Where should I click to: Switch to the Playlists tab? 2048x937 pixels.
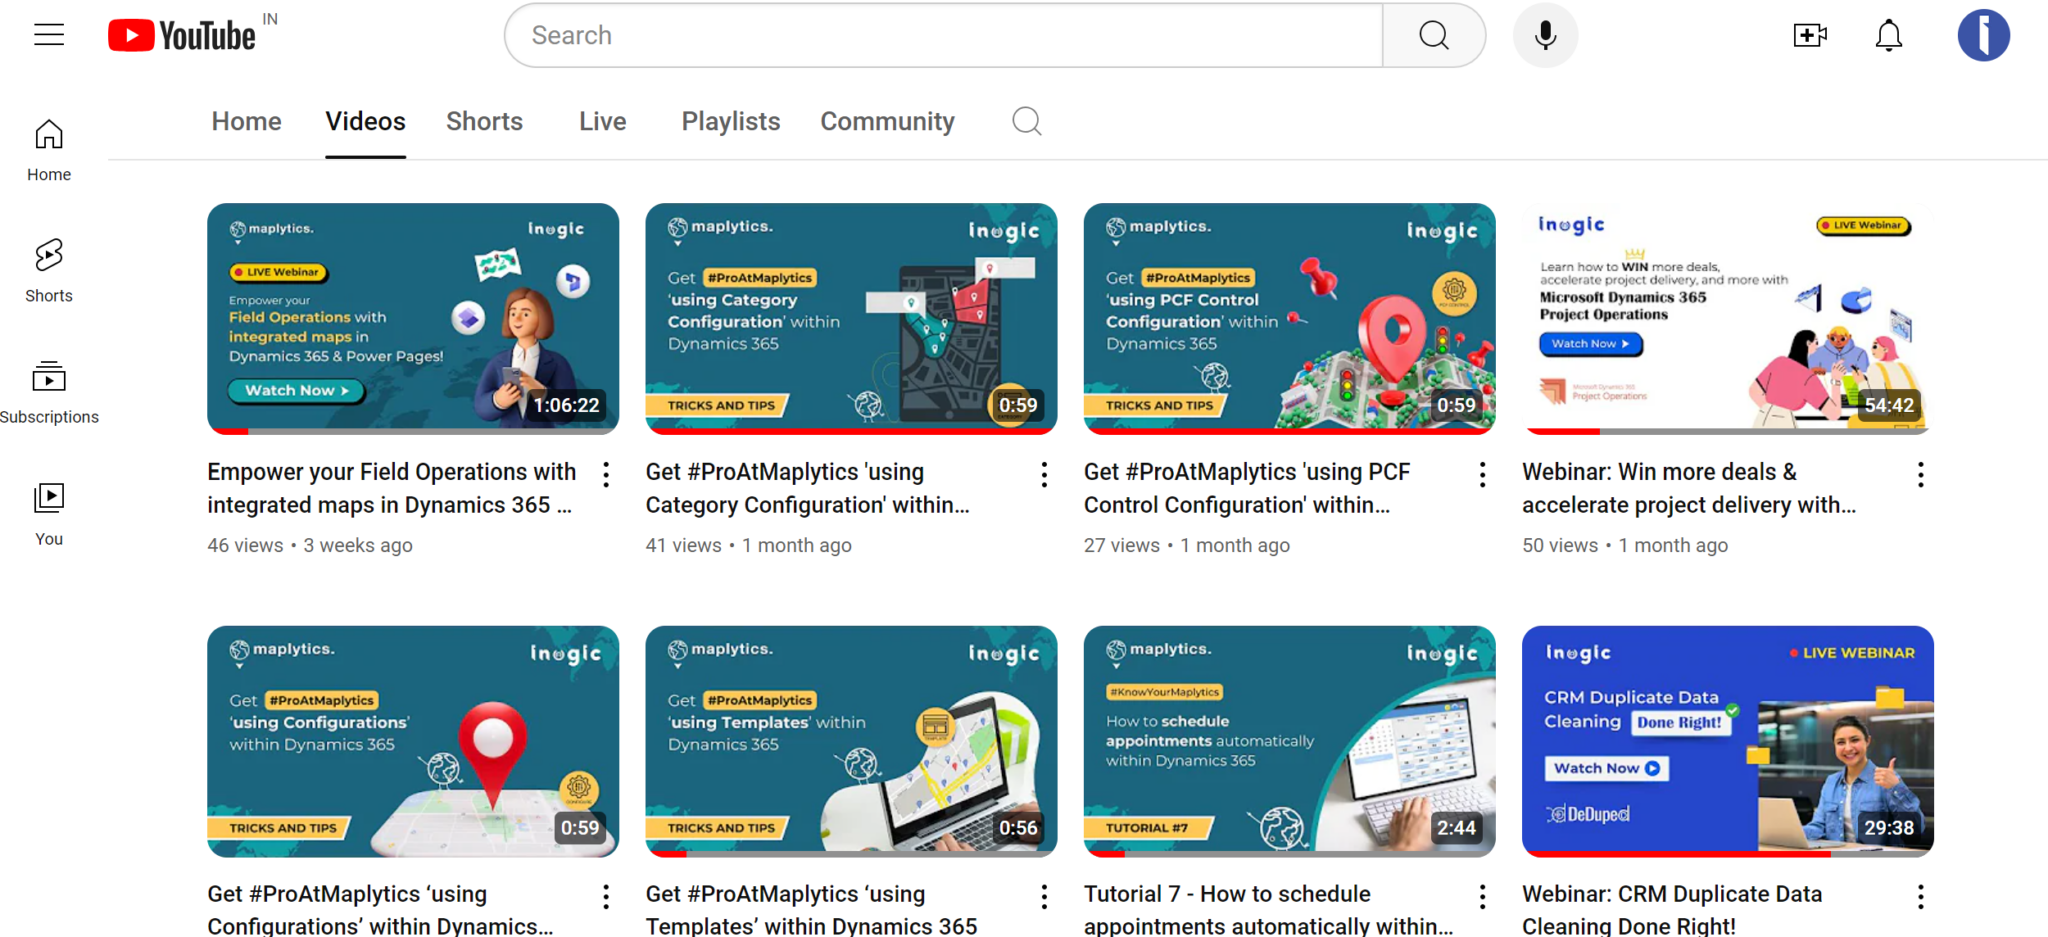point(730,121)
